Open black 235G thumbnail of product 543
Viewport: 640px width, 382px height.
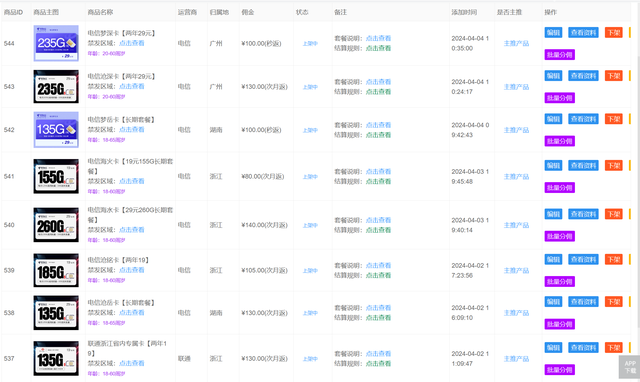(x=56, y=87)
